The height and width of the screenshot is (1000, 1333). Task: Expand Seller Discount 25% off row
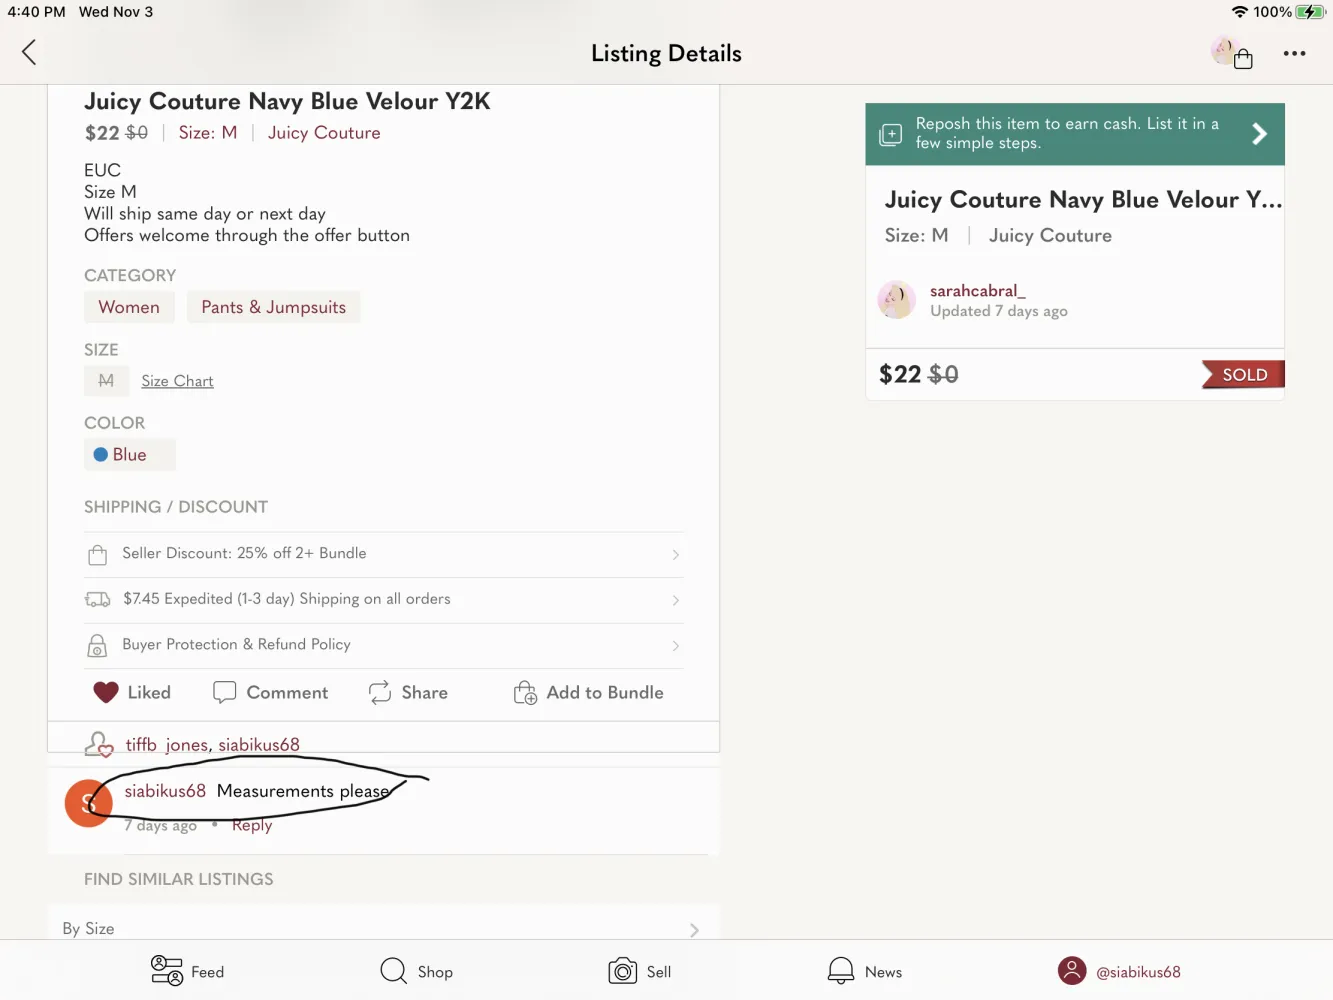tap(384, 554)
